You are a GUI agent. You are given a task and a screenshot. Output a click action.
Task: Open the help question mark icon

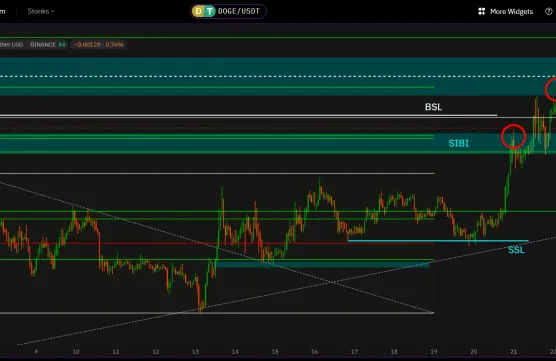click(549, 12)
